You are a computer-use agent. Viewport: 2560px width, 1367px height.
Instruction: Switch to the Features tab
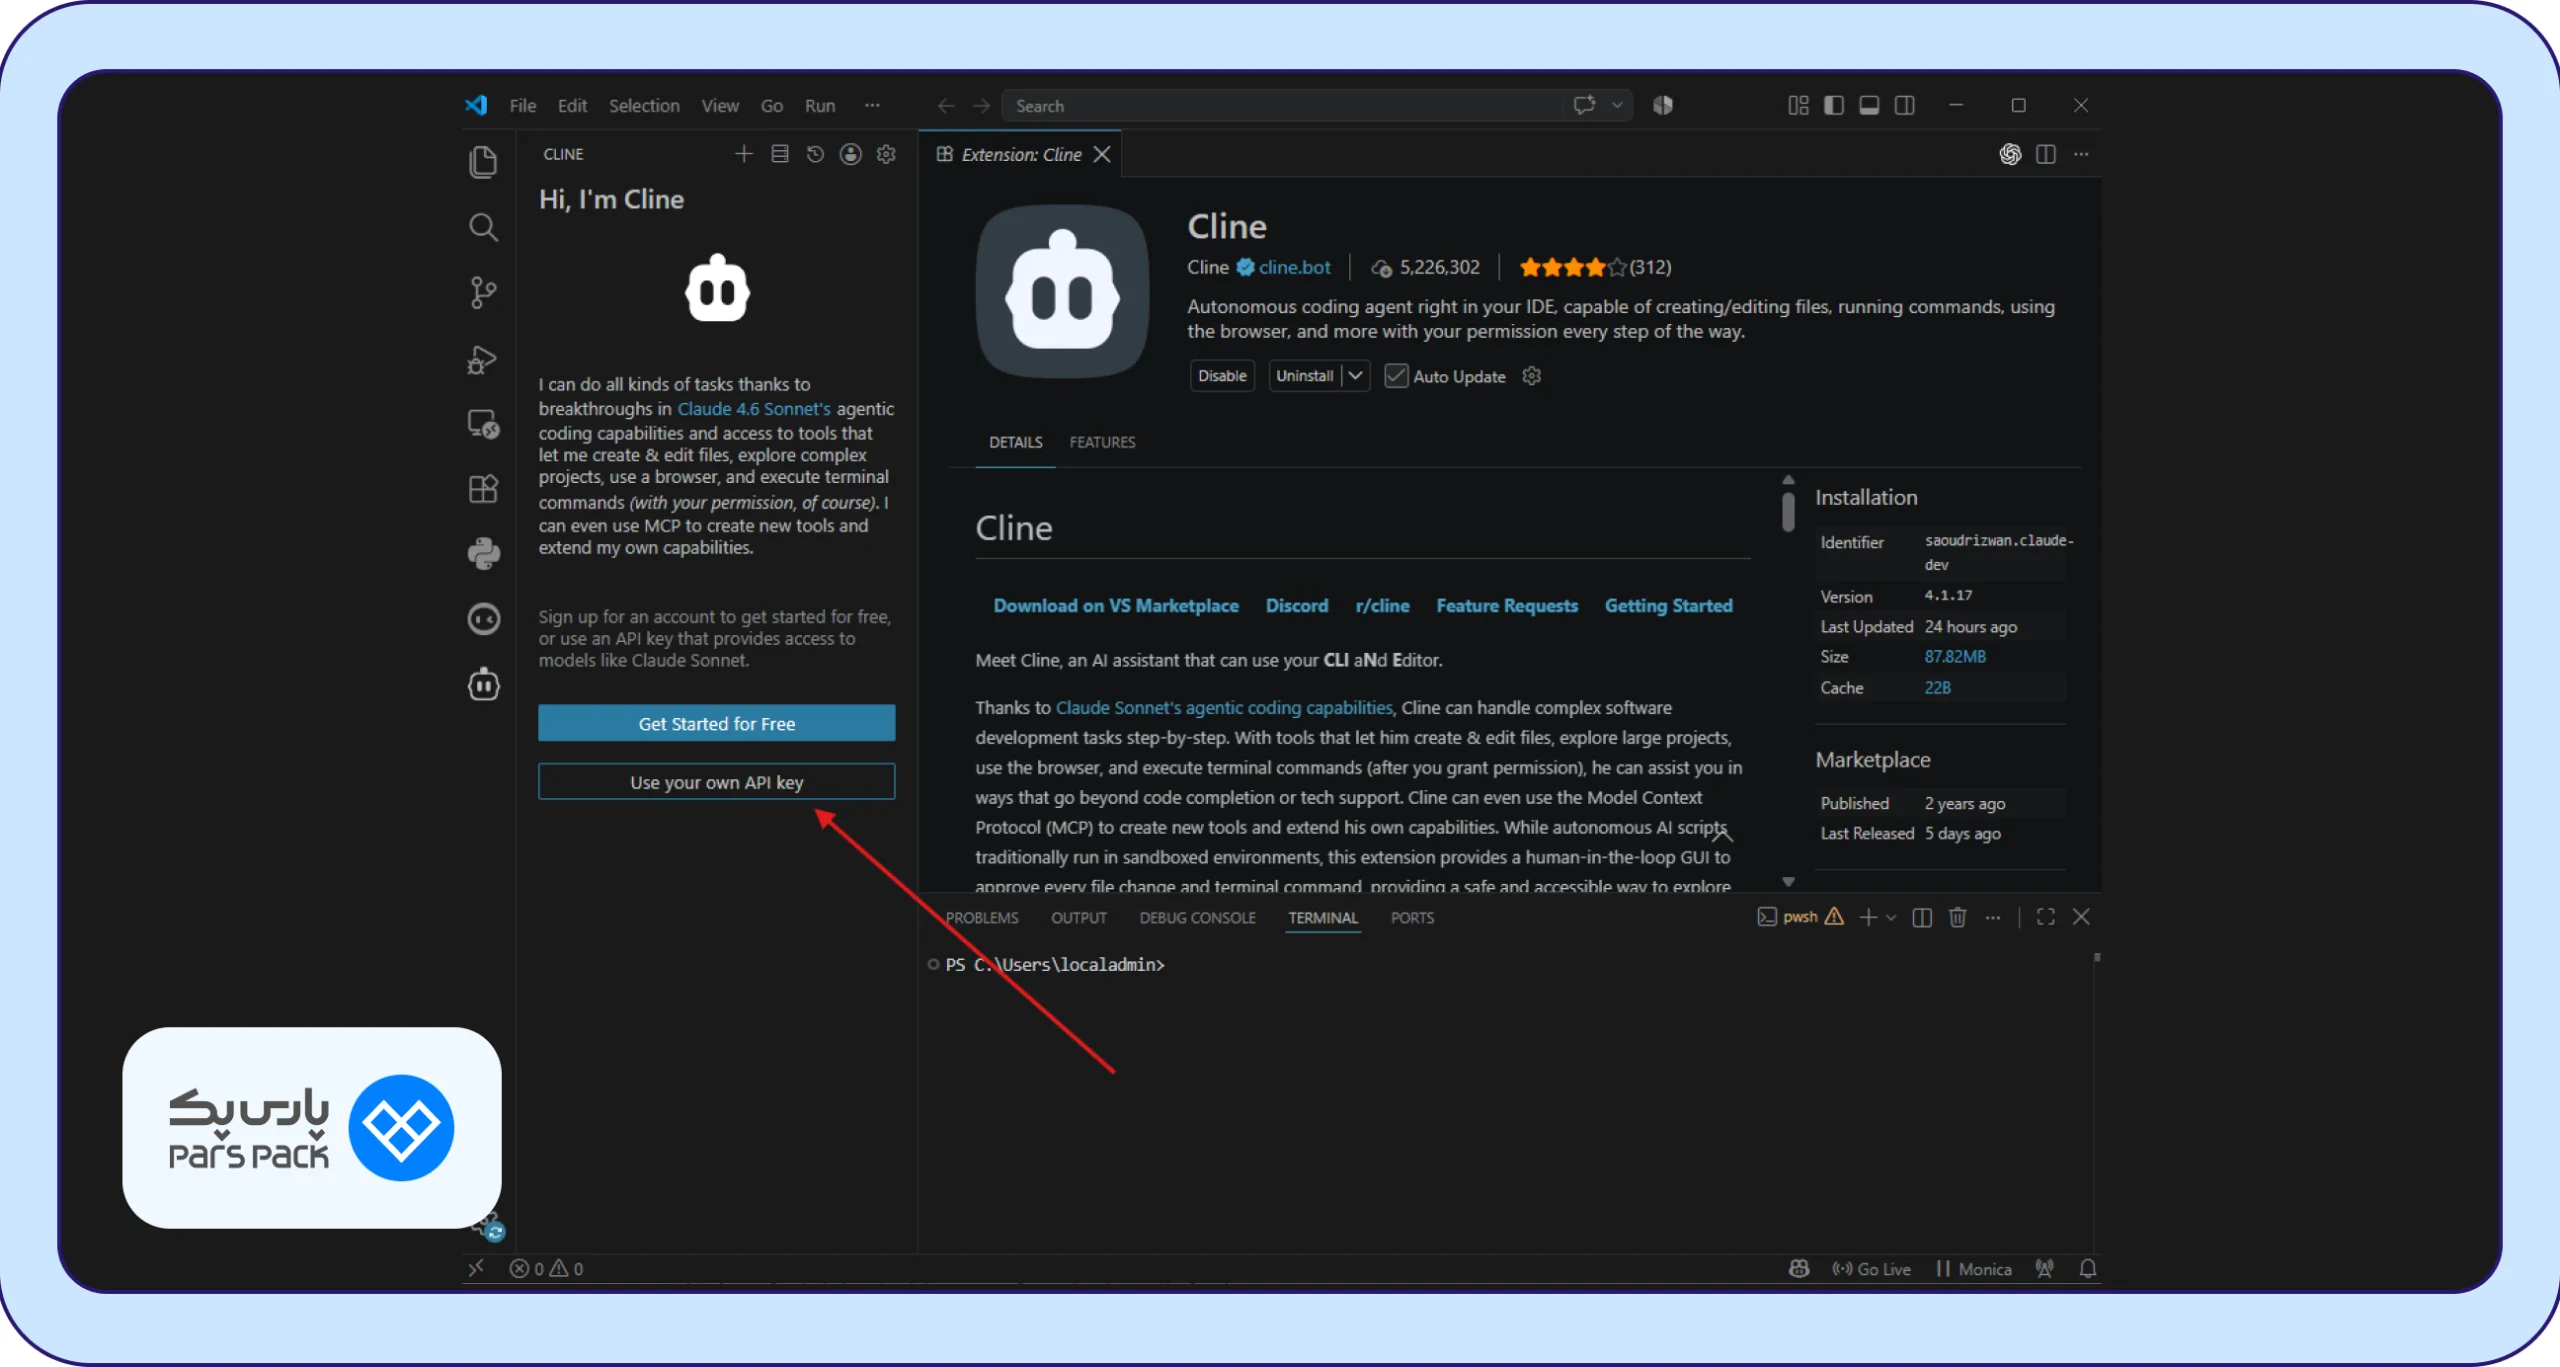[x=1102, y=442]
